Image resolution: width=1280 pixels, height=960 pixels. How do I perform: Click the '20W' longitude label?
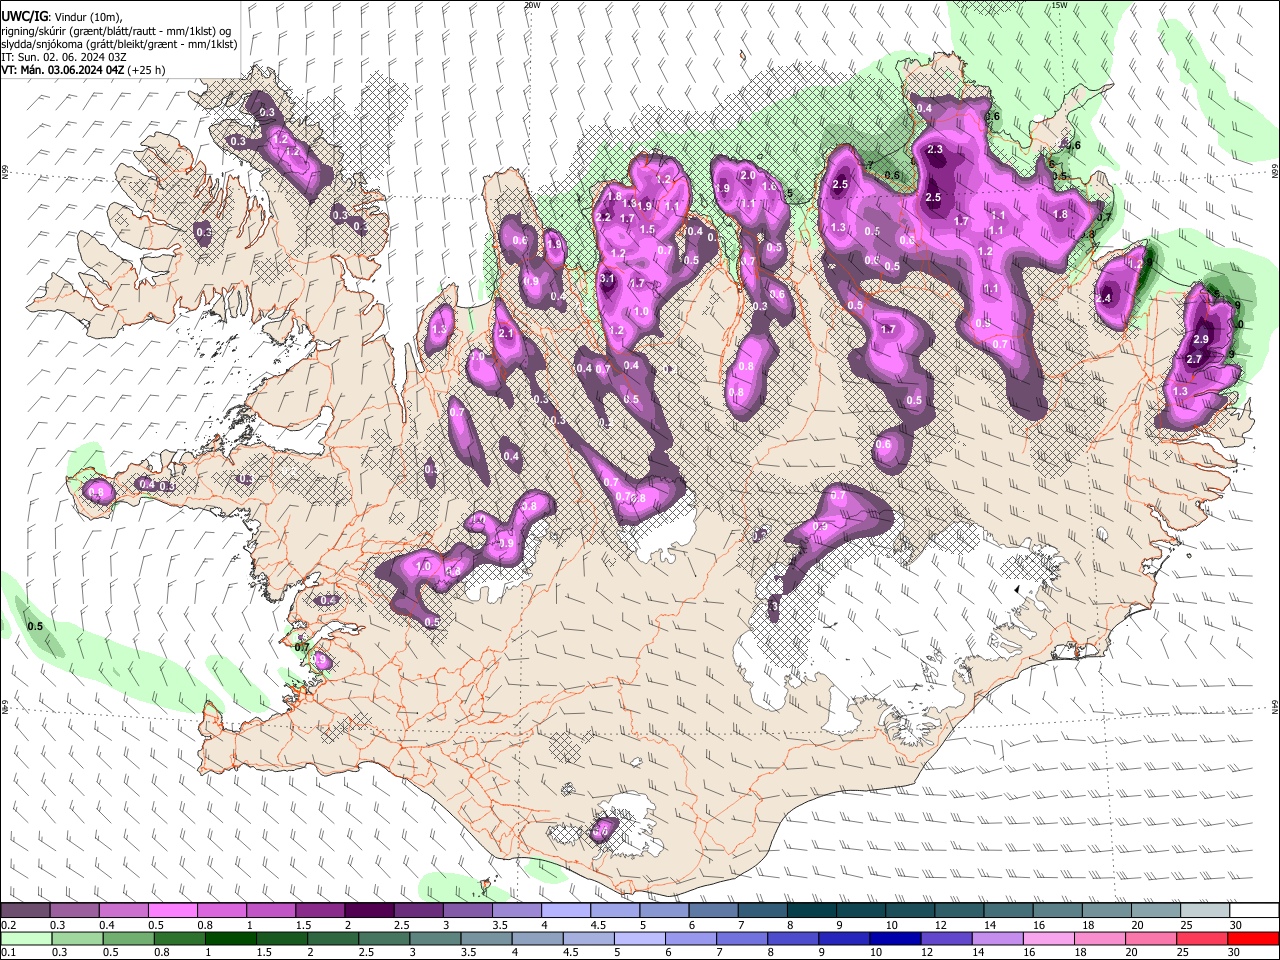point(532,5)
